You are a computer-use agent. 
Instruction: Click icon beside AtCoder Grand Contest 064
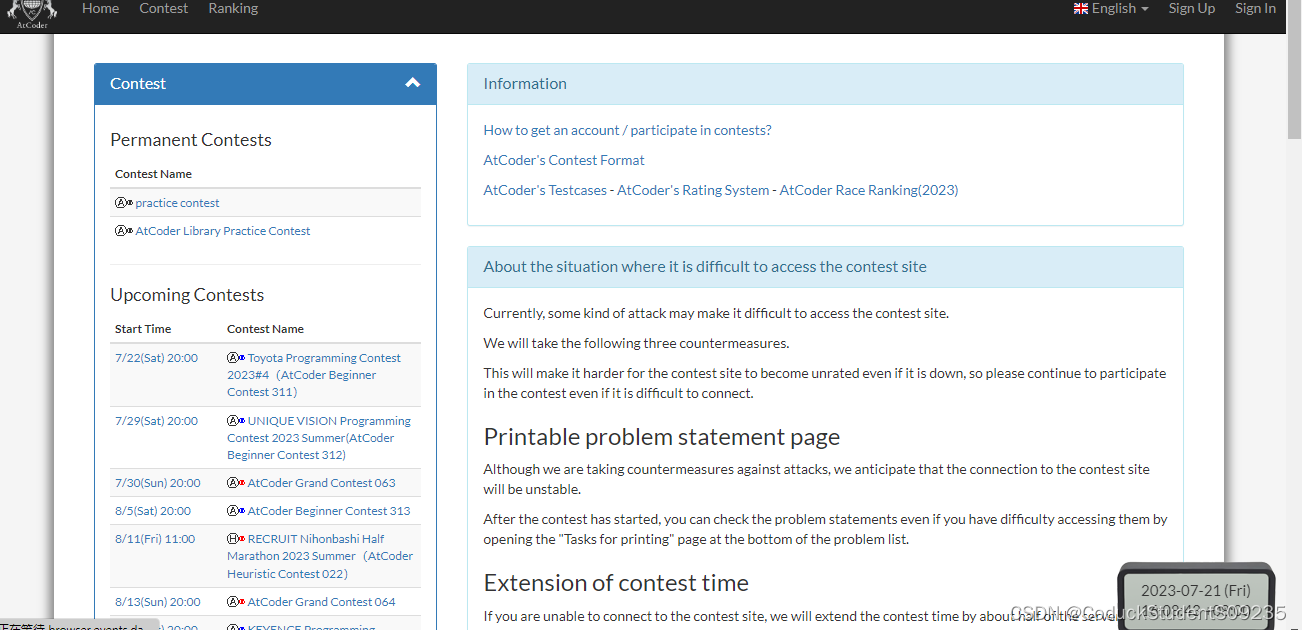[236, 602]
